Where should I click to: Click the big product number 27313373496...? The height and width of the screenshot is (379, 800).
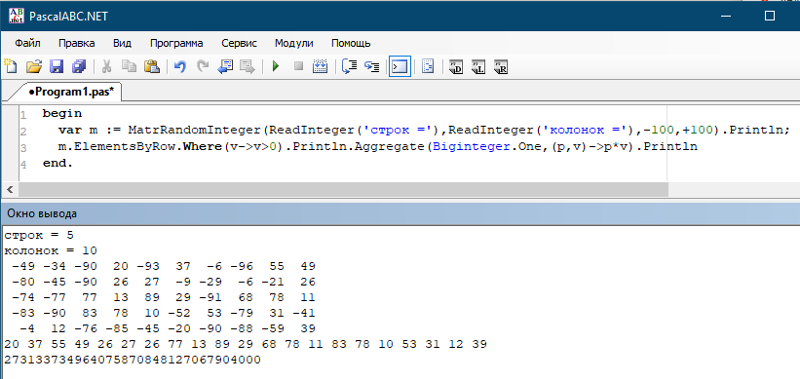(132, 360)
